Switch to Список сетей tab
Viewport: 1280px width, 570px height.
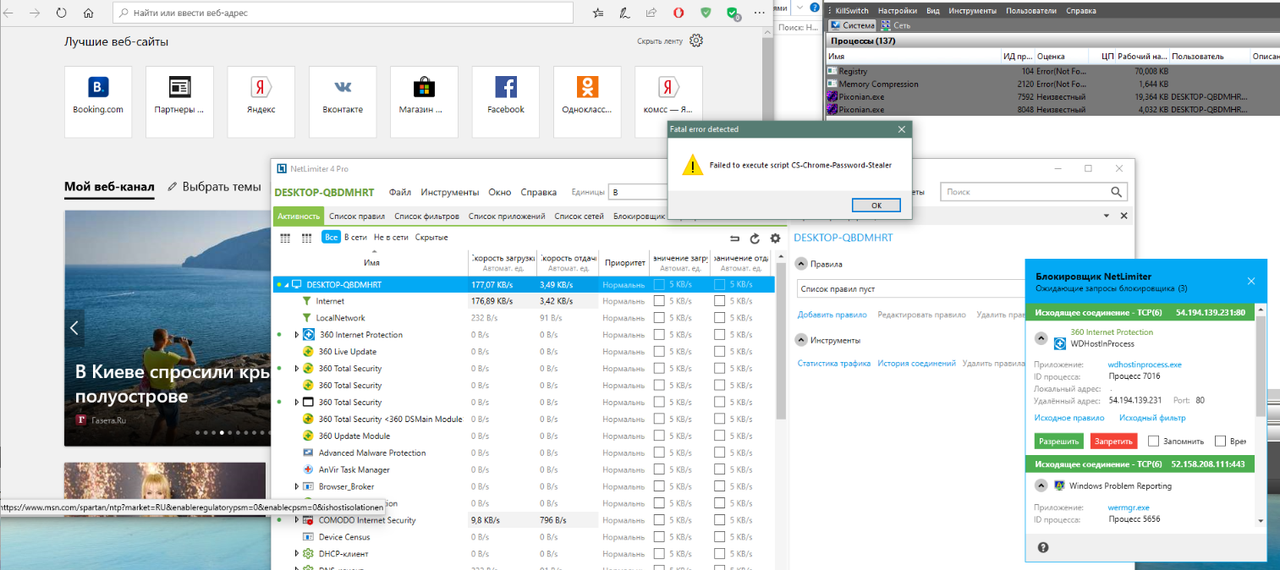pyautogui.click(x=579, y=216)
